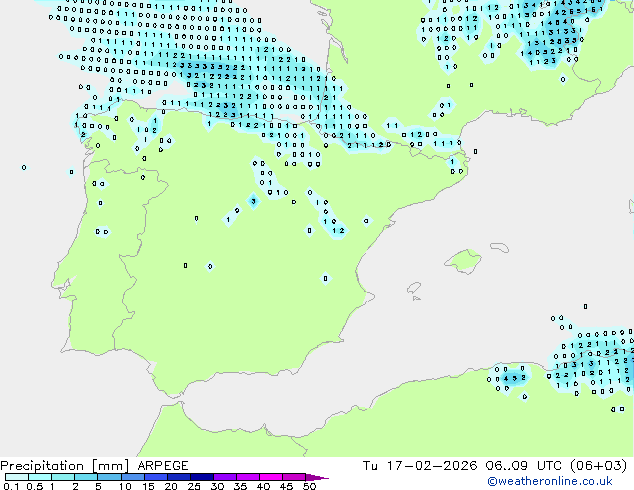Click the 5 to 10 mm legend swatch
The image size is (634, 490).
click(109, 477)
